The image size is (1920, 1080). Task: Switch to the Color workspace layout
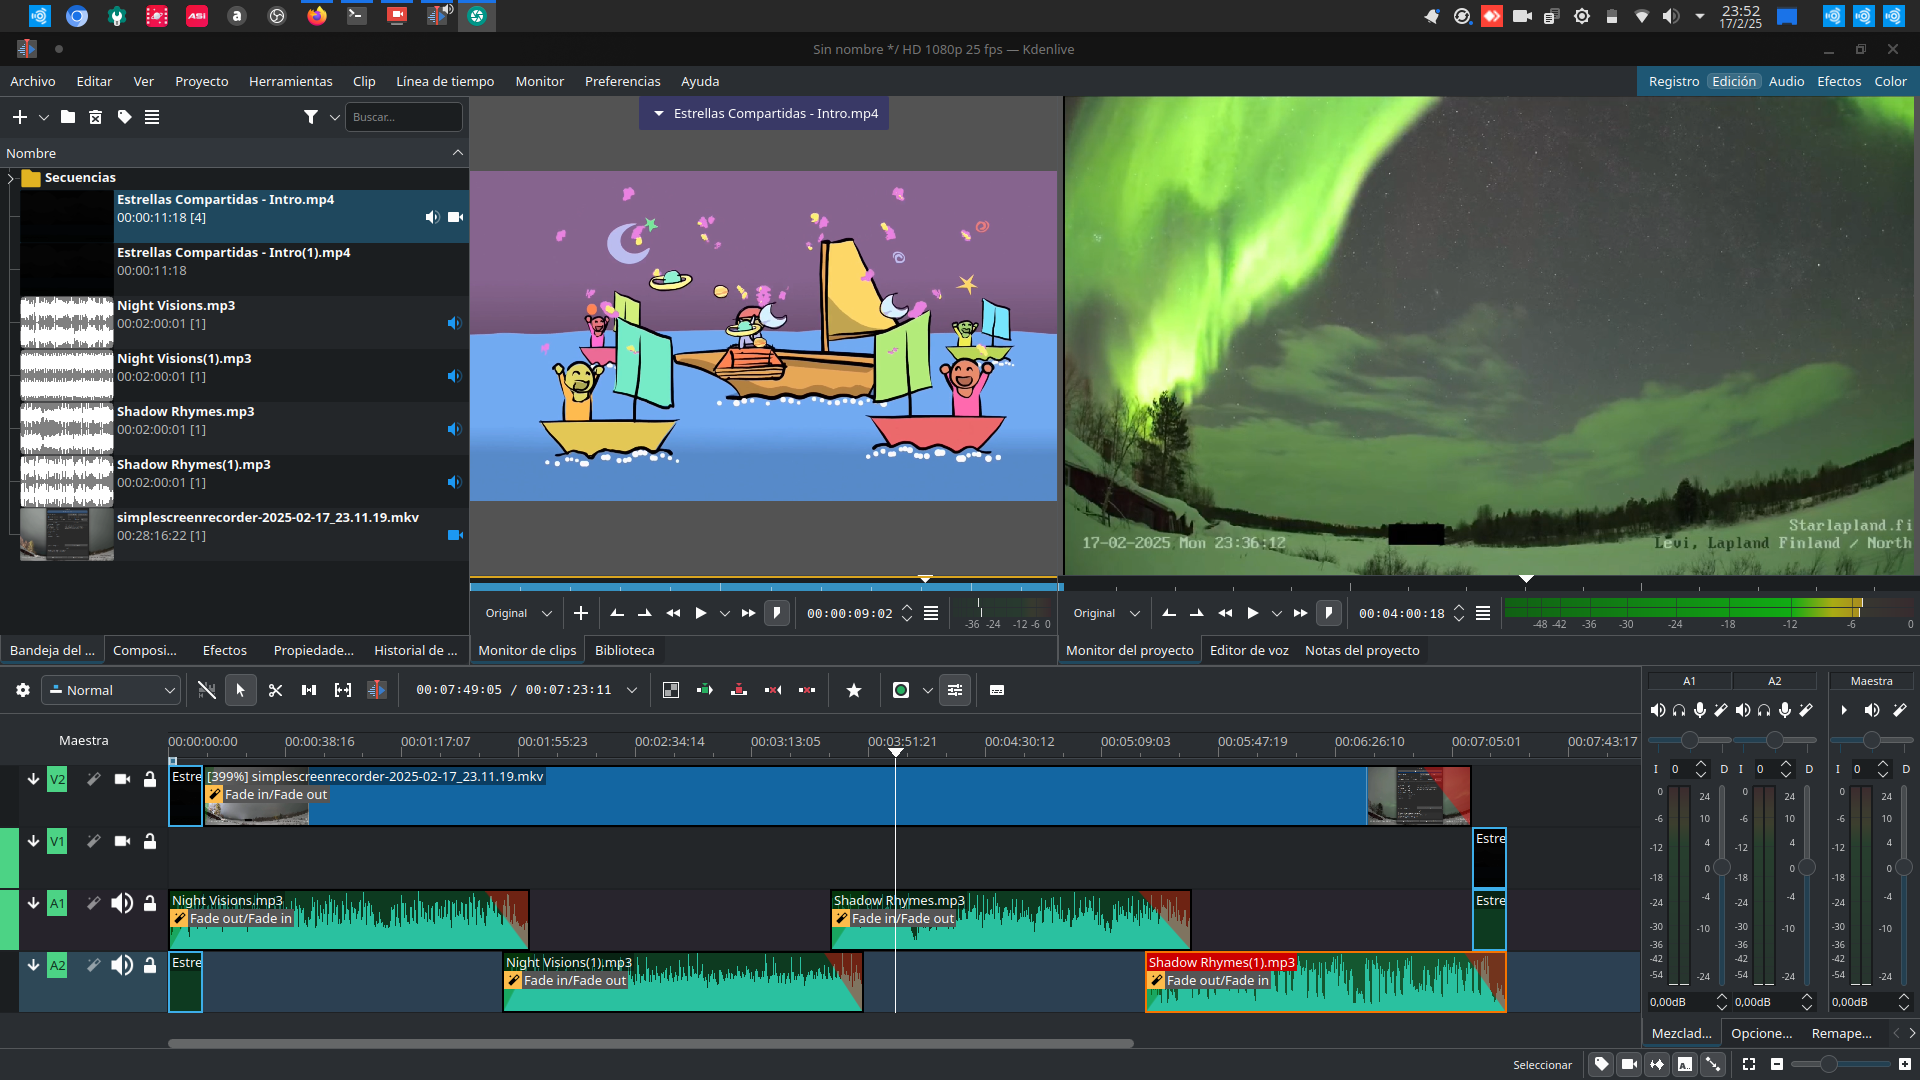pos(1890,81)
